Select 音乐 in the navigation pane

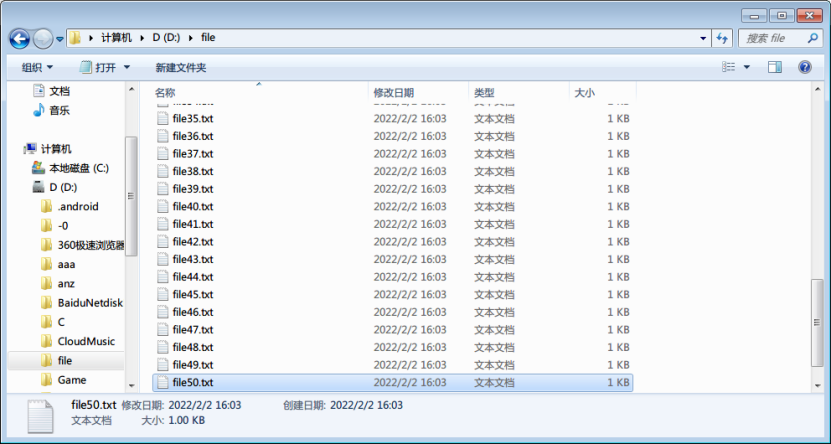point(59,110)
